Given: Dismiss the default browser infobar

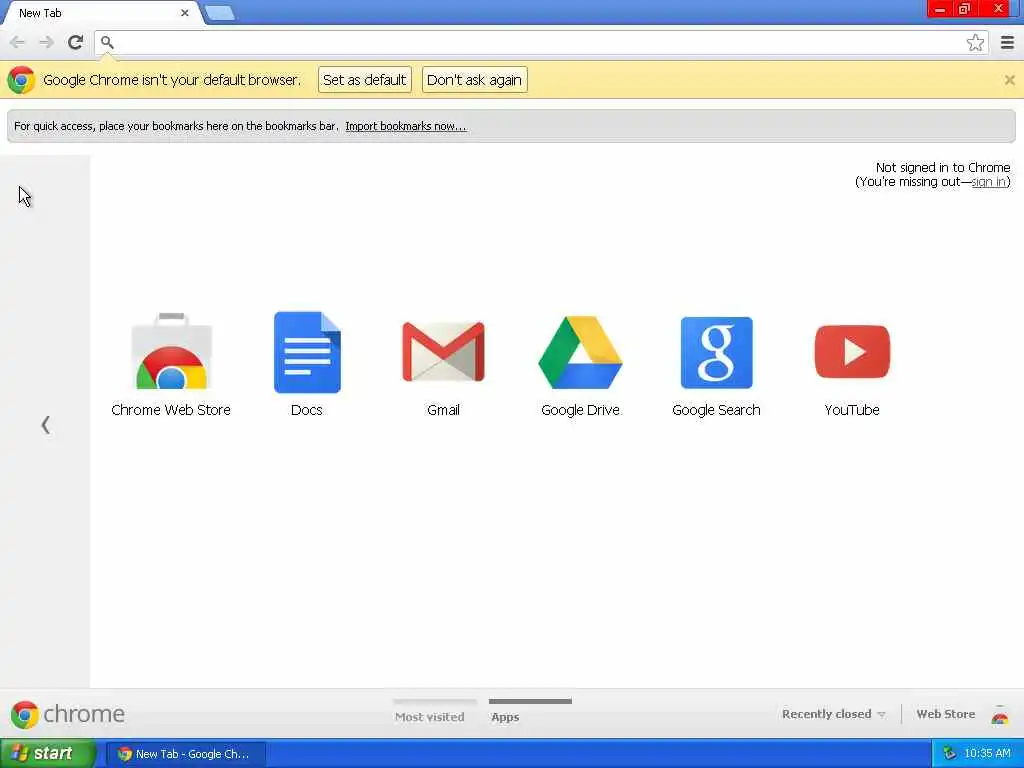Looking at the screenshot, I should tap(1010, 80).
